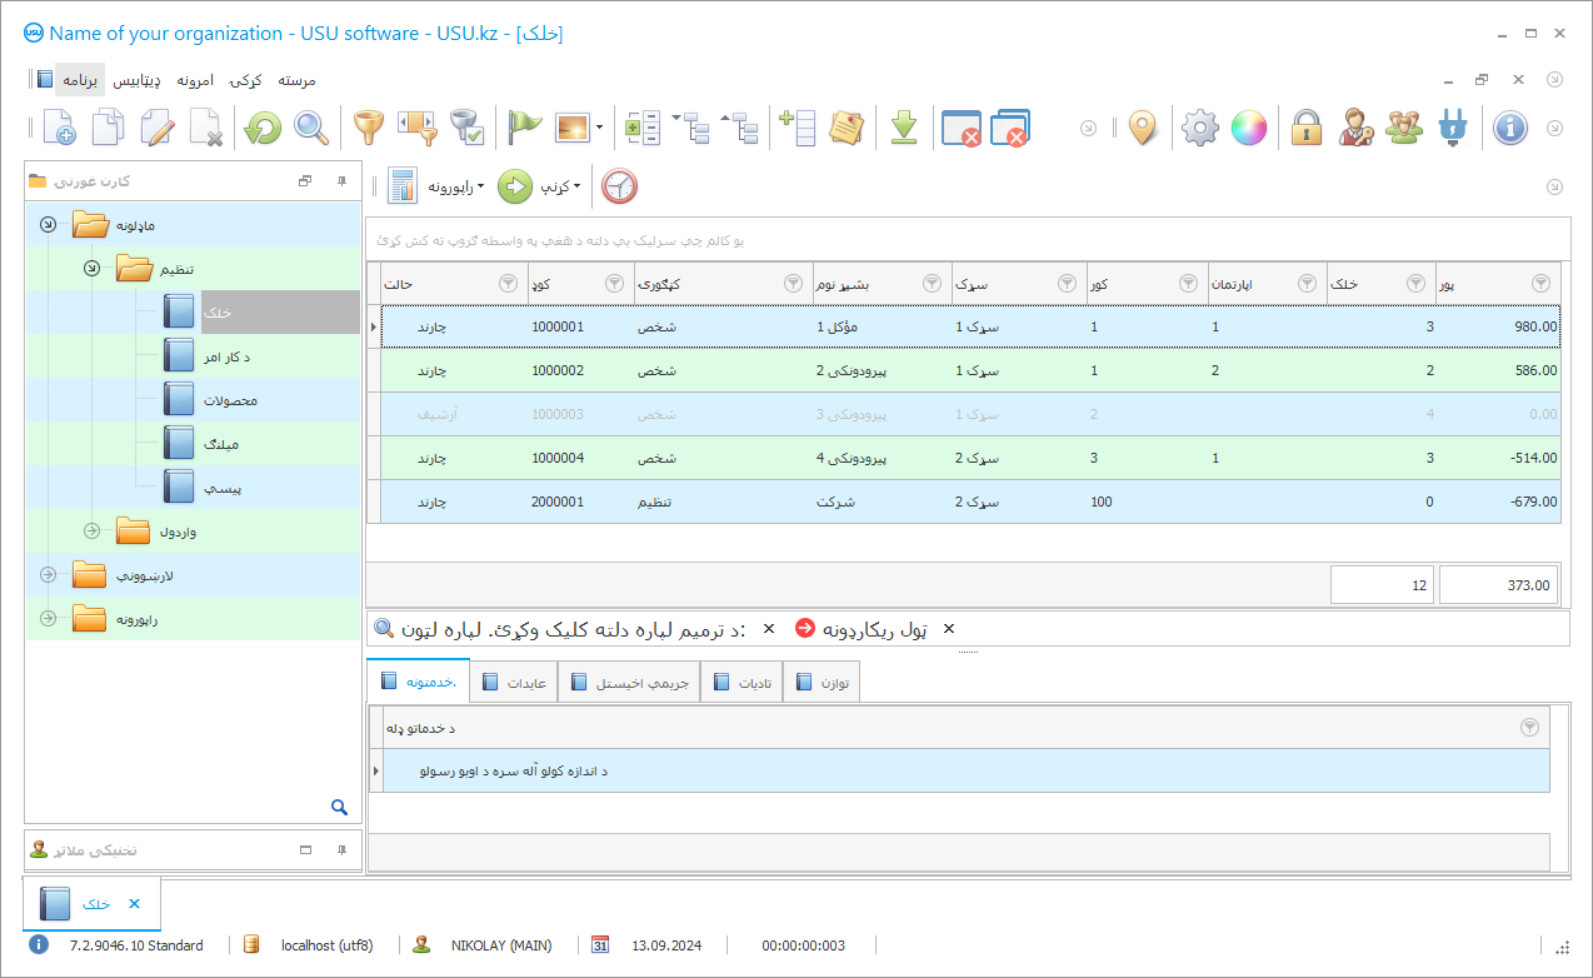1593x978 pixels.
Task: Expand the لارښوونې folder in tree
Action: click(48, 575)
